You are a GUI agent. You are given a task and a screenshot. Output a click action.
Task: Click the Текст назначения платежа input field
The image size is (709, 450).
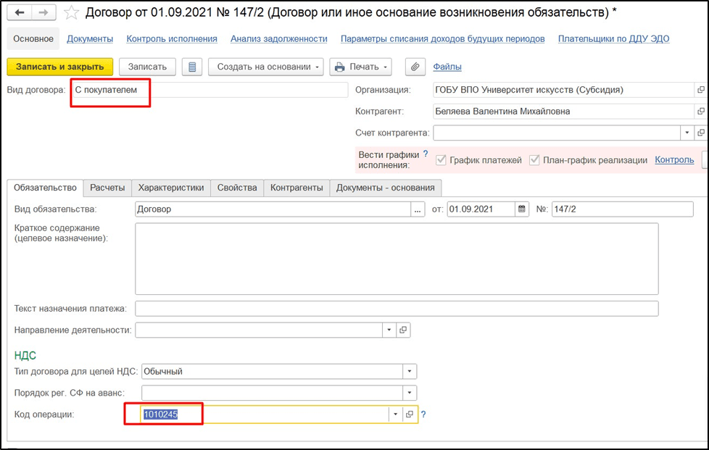click(x=396, y=308)
